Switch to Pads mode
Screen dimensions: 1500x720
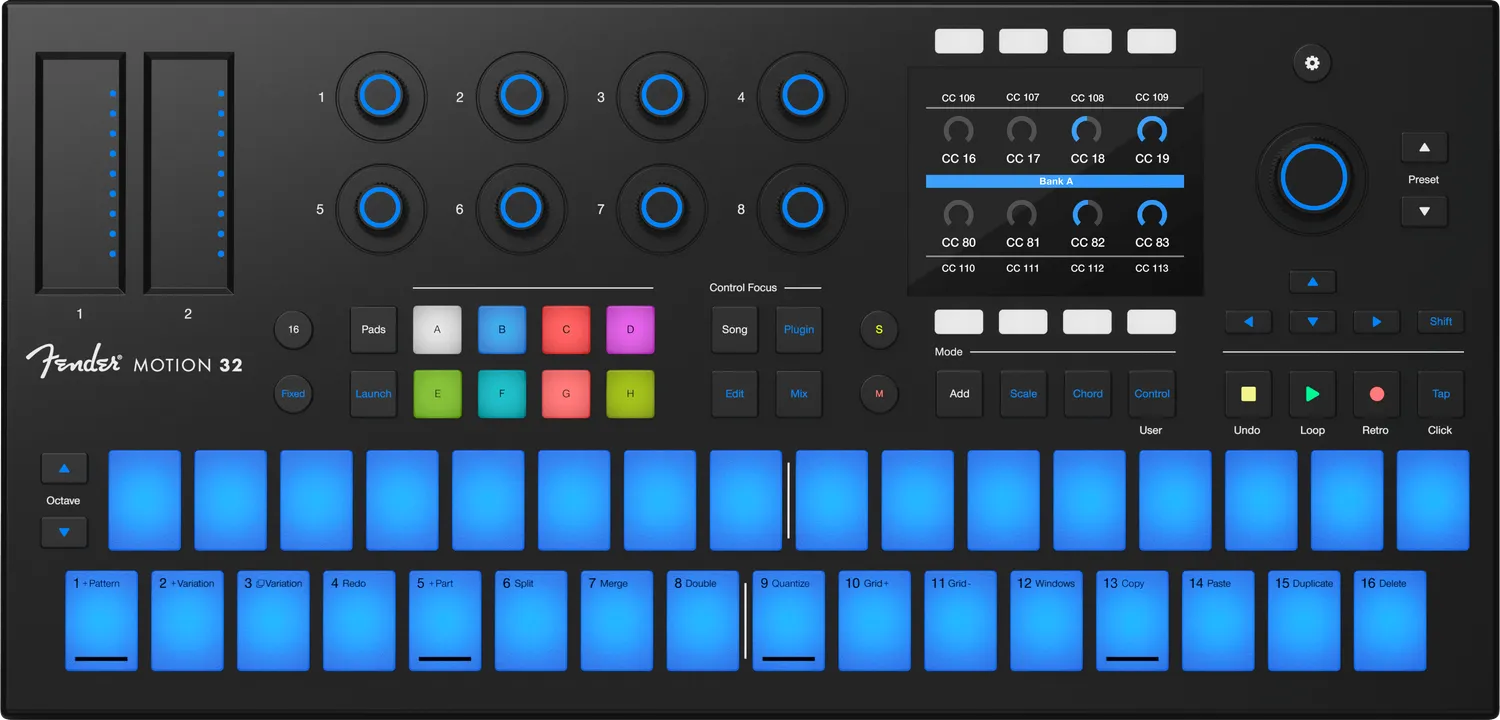[x=373, y=330]
